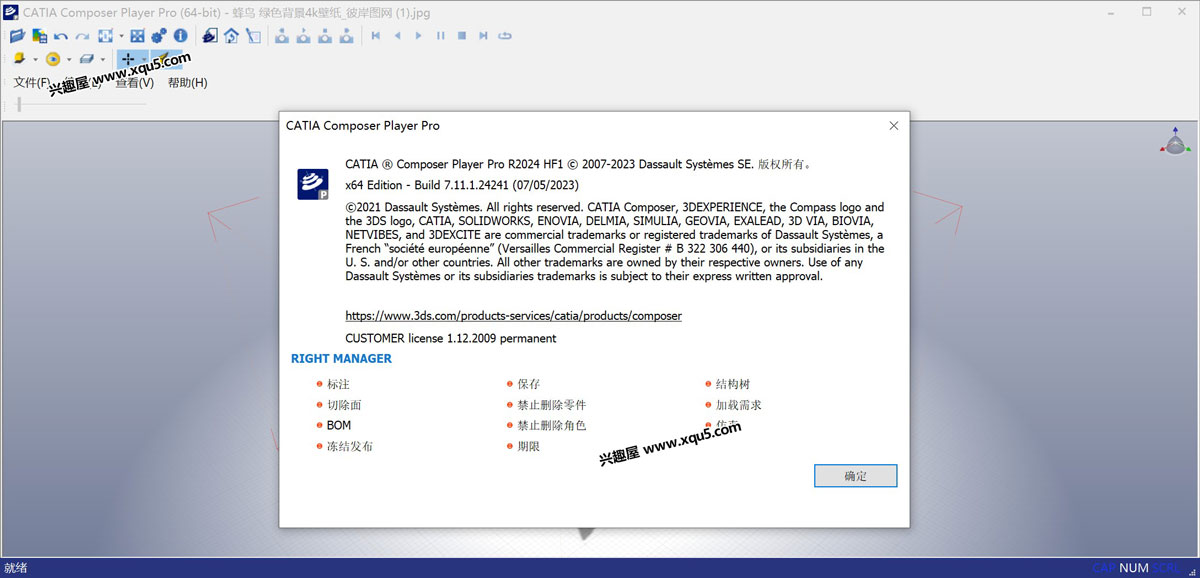Viewport: 1200px width, 578px height.
Task: Open the 帮助(H) menu
Action: tap(188, 83)
